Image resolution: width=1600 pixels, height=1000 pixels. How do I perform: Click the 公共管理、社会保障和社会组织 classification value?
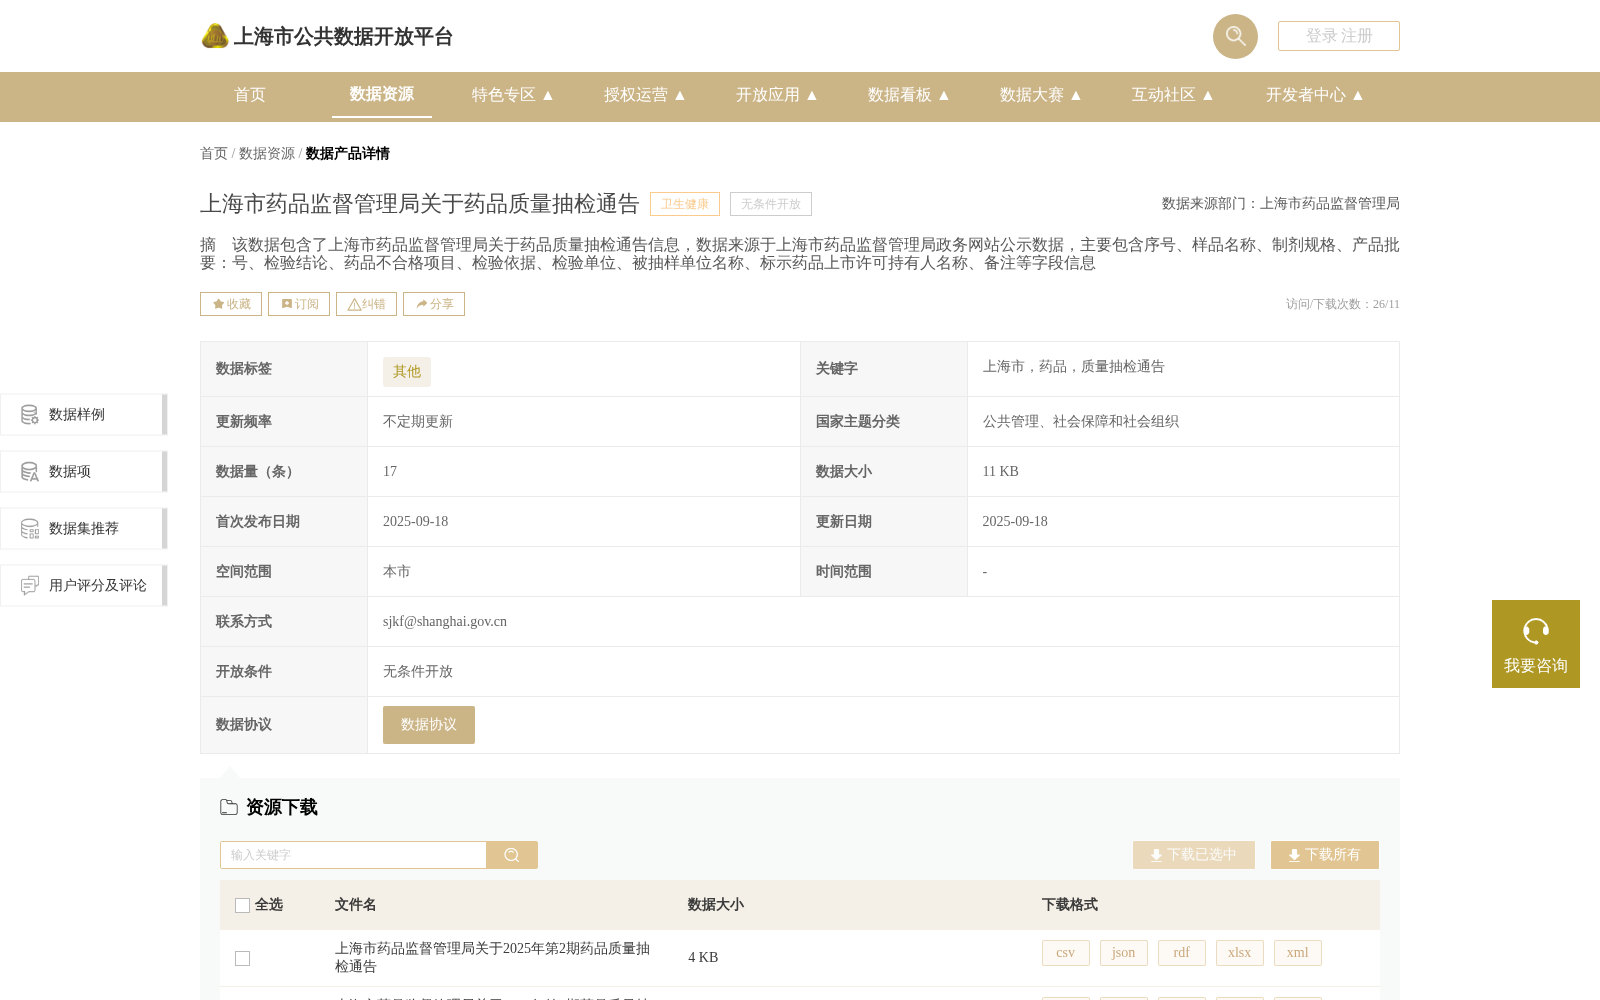point(1081,422)
